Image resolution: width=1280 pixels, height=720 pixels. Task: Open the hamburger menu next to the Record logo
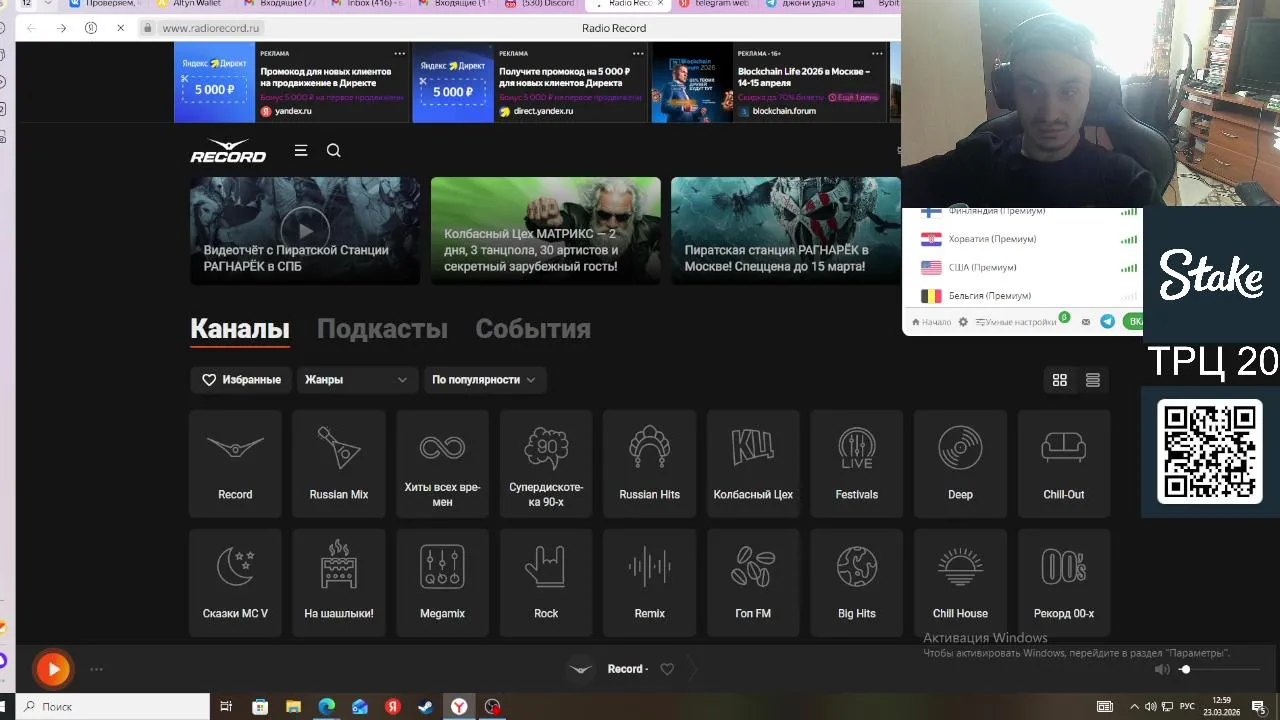[301, 150]
